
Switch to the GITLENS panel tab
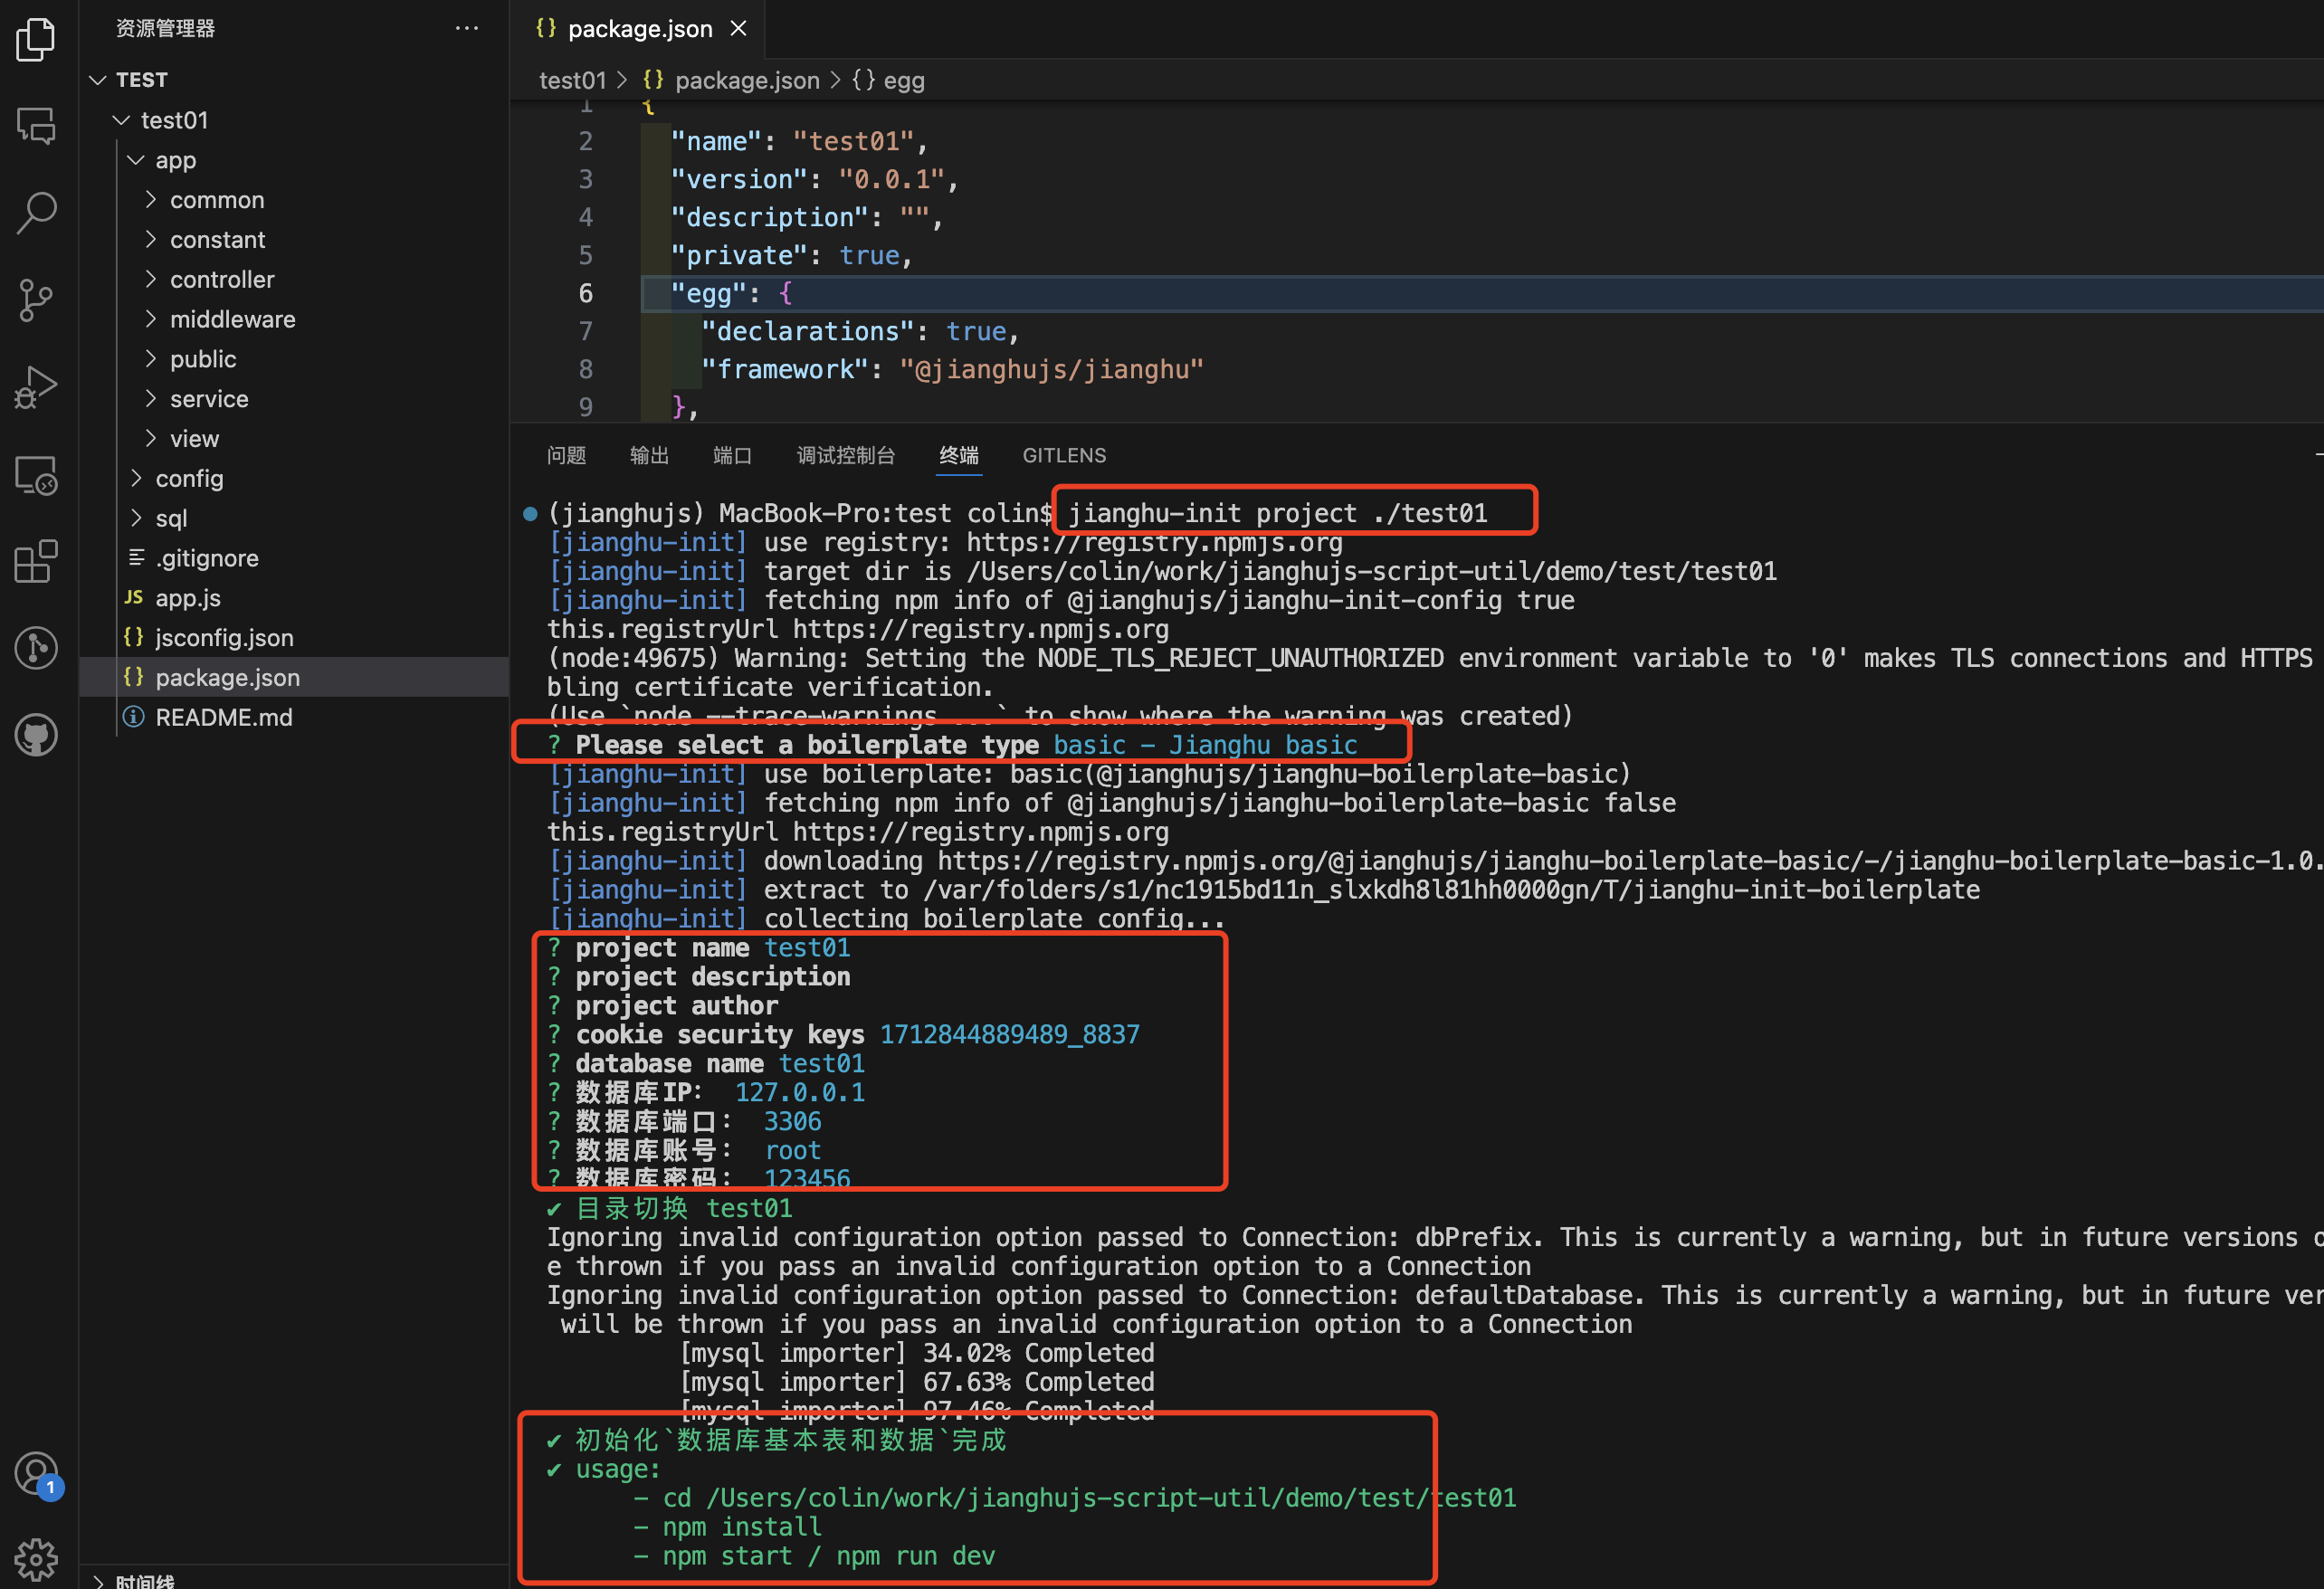tap(1063, 456)
